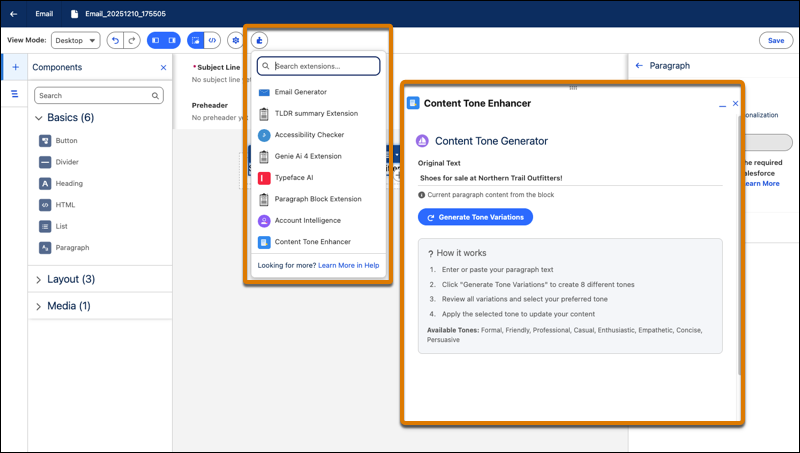This screenshot has width=800, height=453.
Task: Undo the last change
Action: click(x=115, y=40)
